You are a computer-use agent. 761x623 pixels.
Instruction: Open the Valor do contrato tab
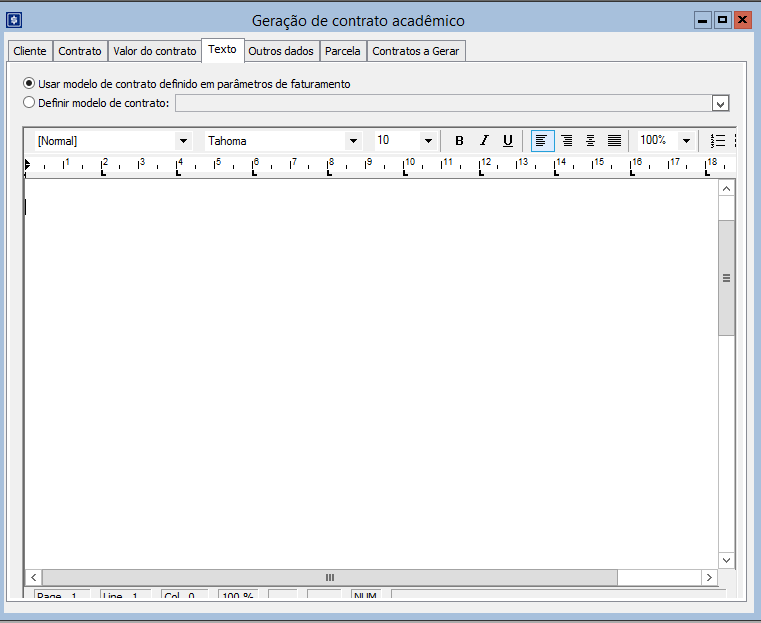click(x=155, y=51)
